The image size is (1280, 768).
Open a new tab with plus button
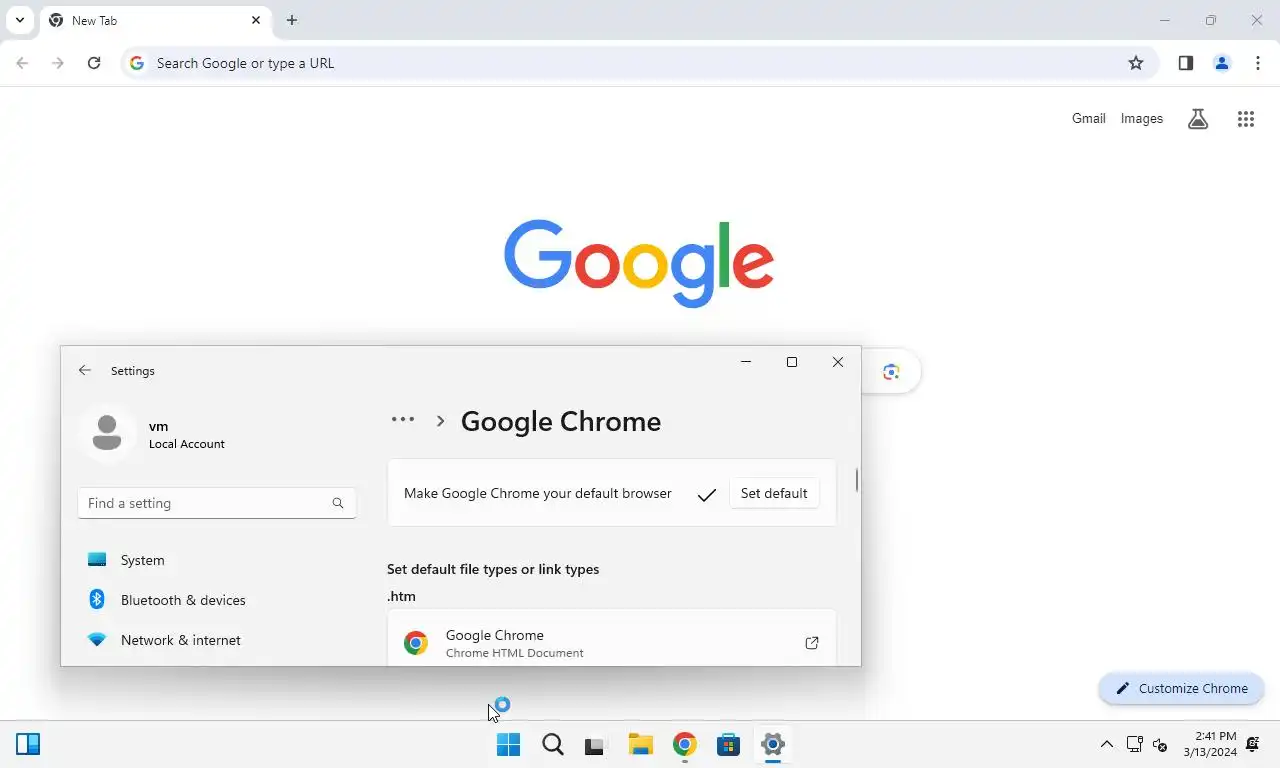point(292,20)
